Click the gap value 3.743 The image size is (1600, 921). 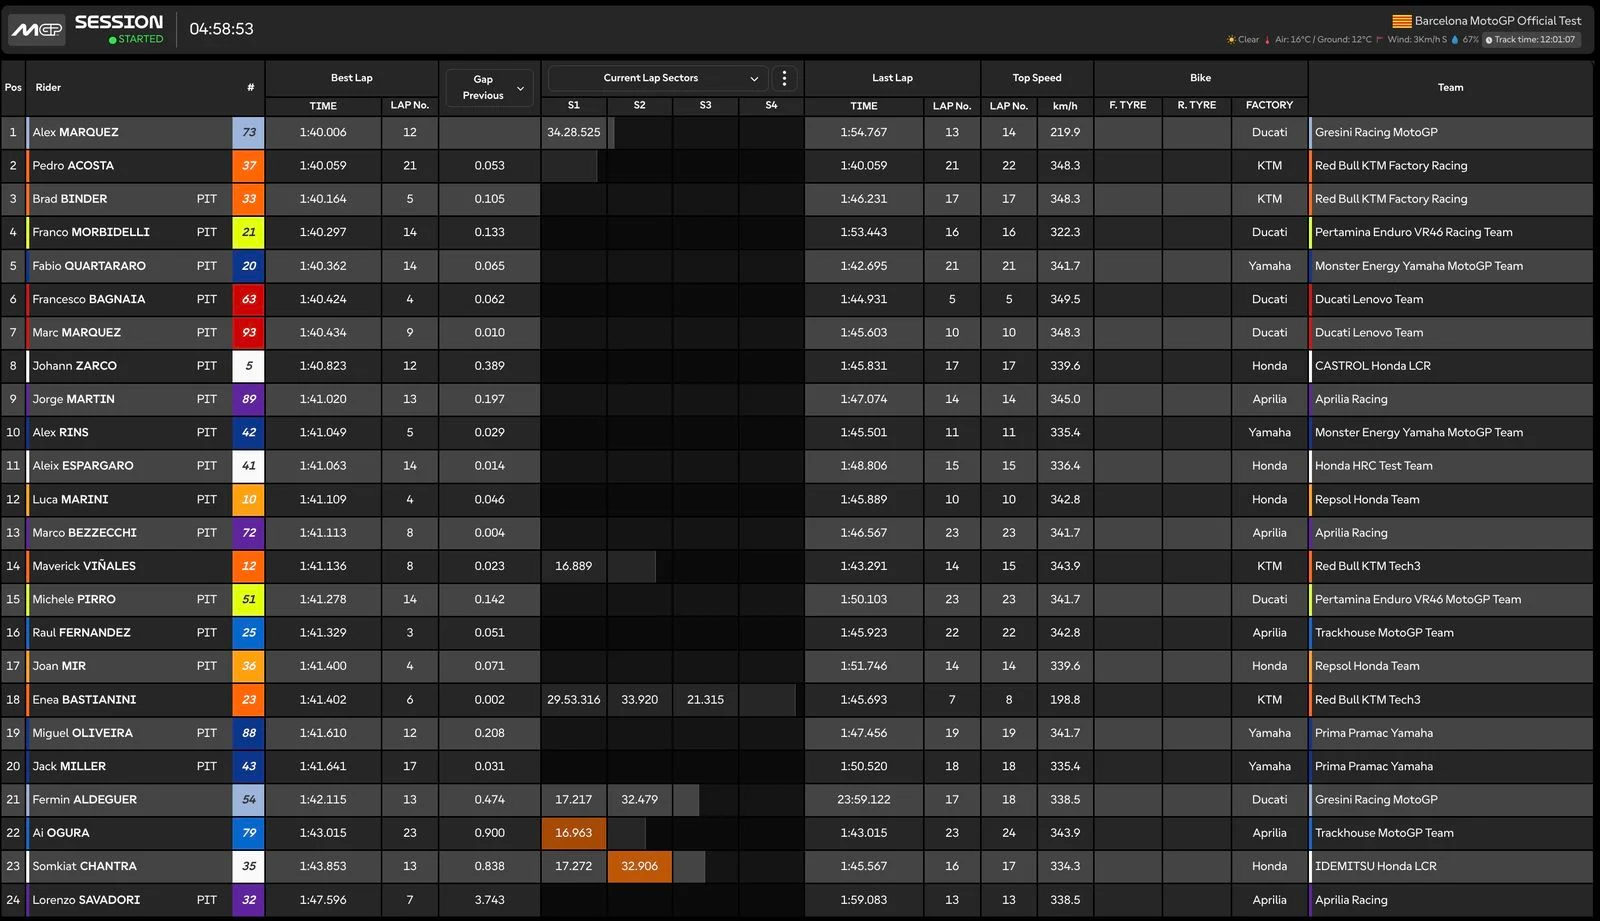tap(490, 900)
